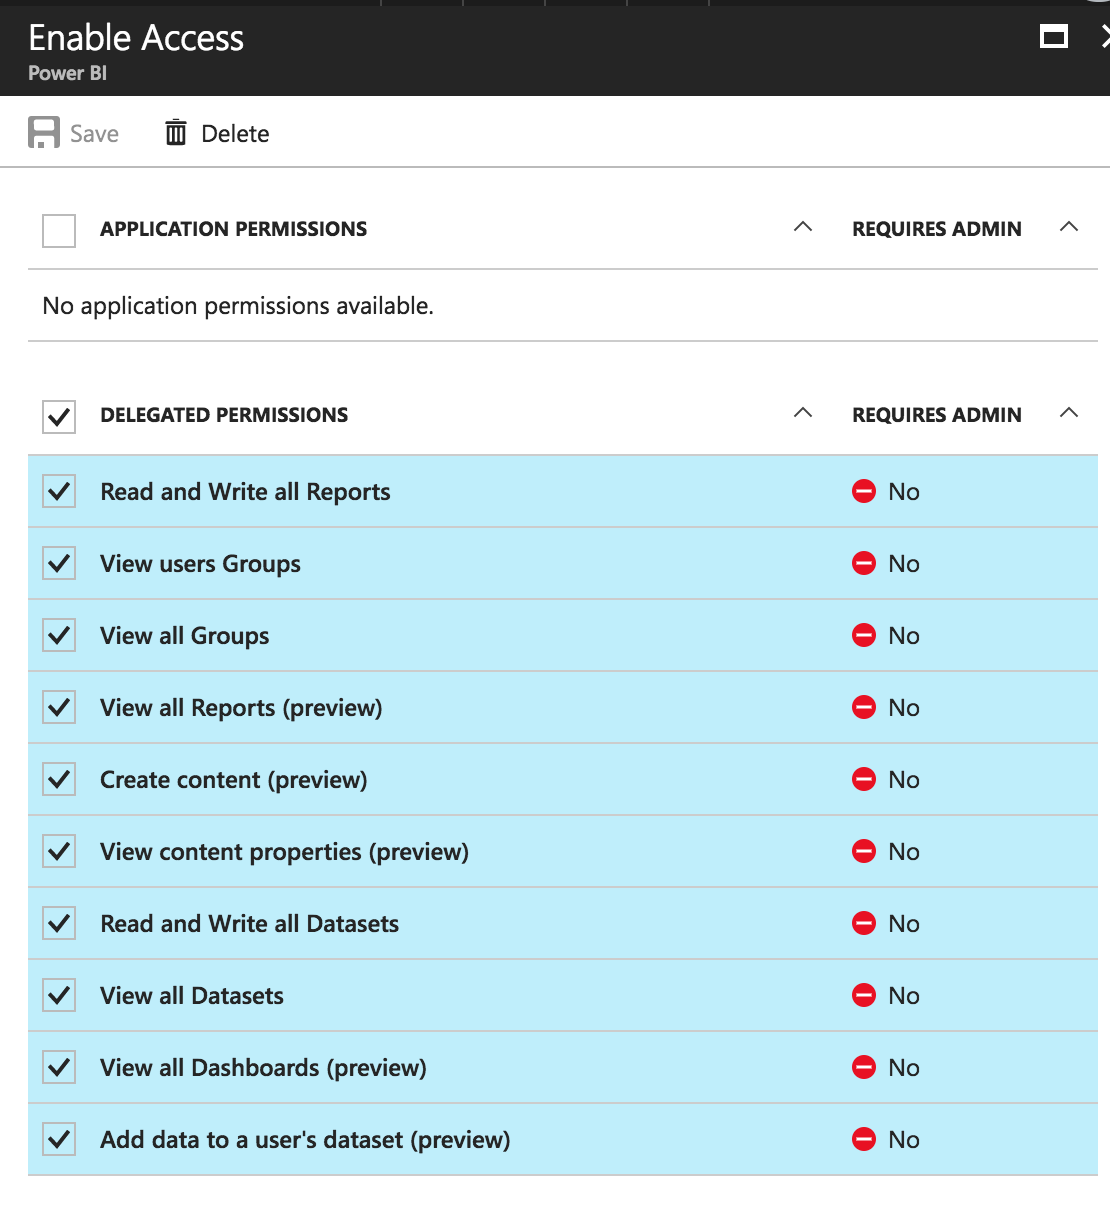Uncheck View all Groups permission
The image size is (1110, 1212).
click(x=59, y=635)
